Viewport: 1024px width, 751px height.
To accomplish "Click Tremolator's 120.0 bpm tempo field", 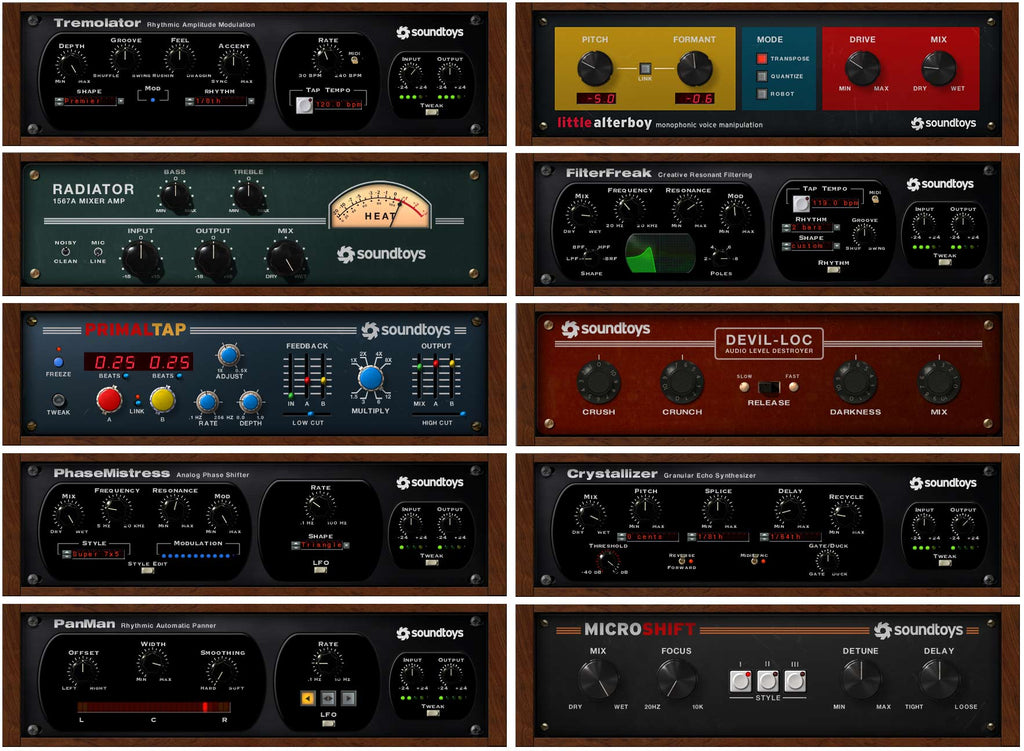I will (339, 104).
